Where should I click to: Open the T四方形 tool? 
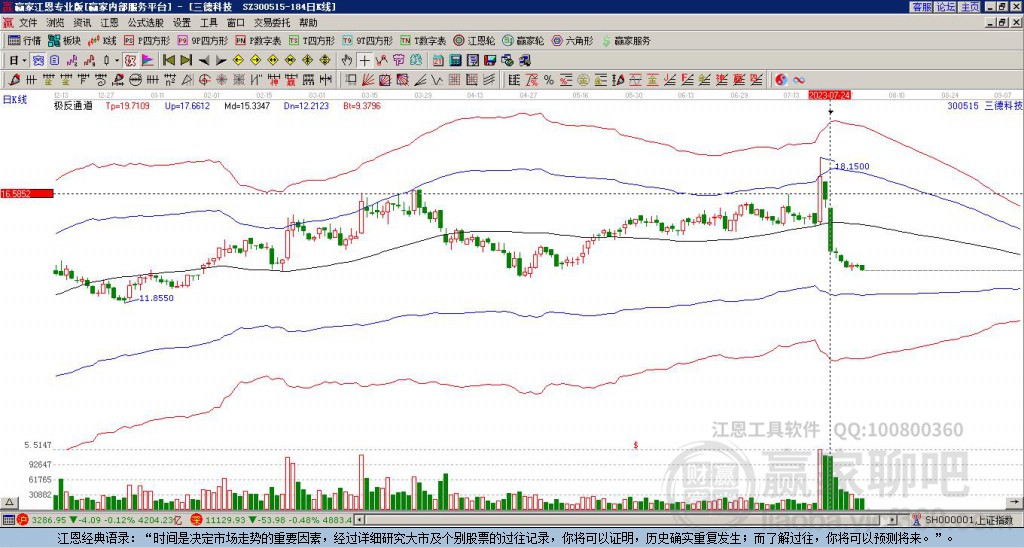click(312, 40)
